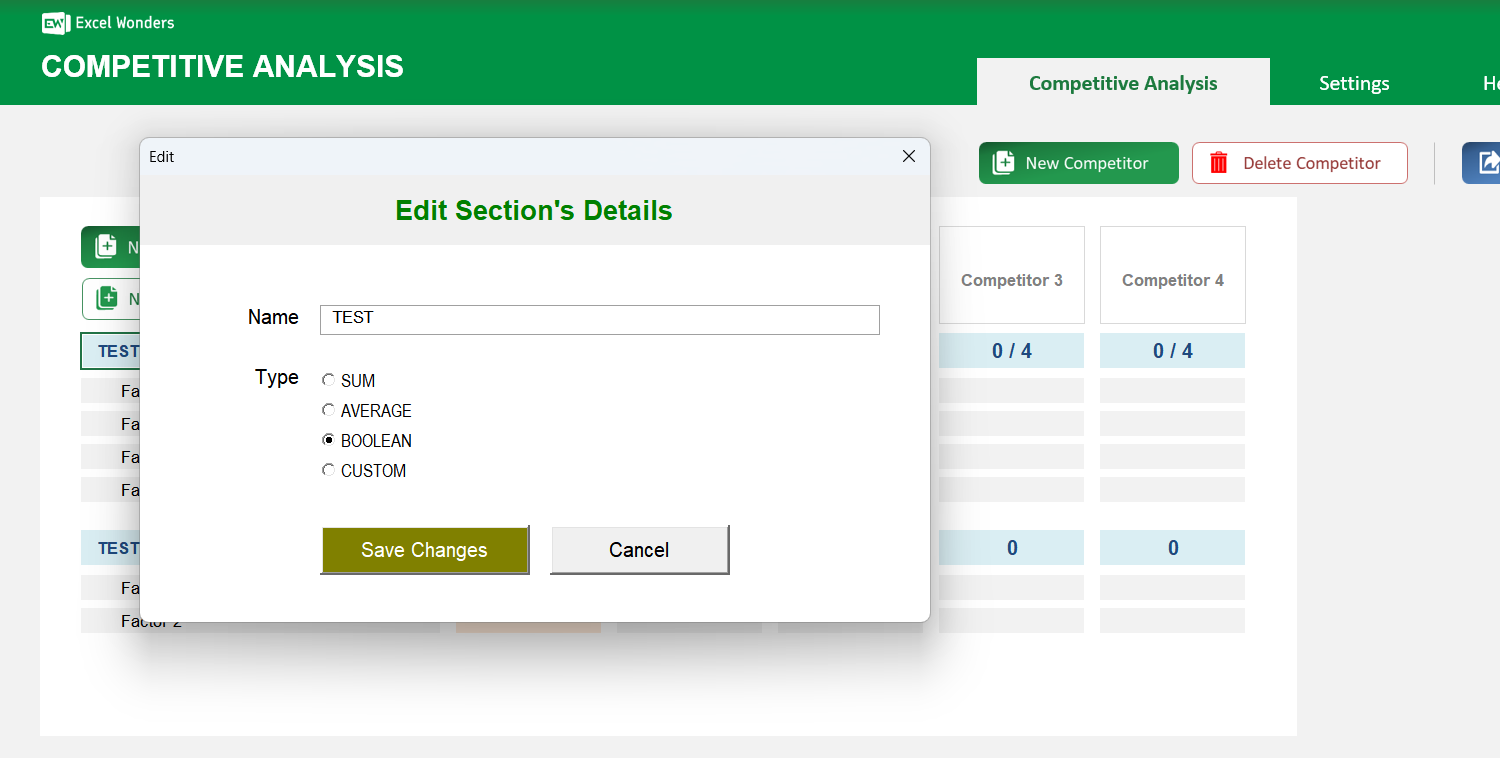
Task: Select the Competitor 4 column header
Action: [1171, 279]
